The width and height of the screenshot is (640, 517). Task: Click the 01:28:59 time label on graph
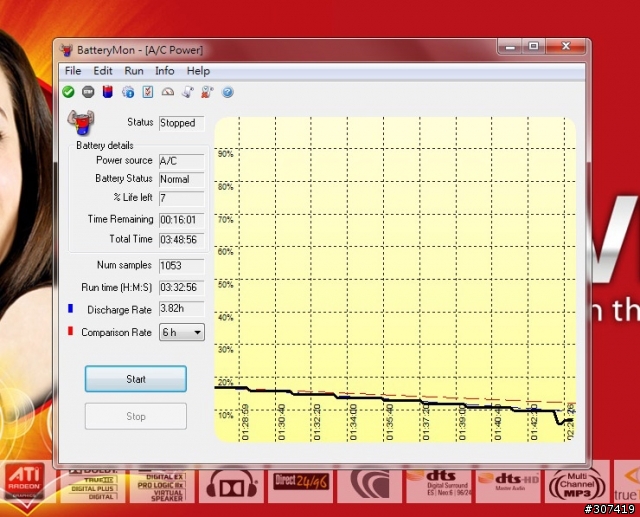pyautogui.click(x=245, y=422)
